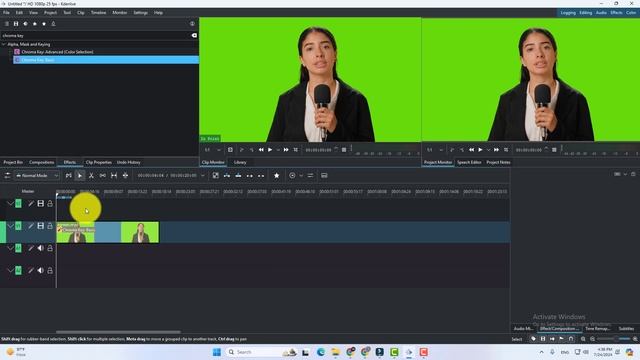640x360 pixels.
Task: Open the Normal Mode edit mode dropdown
Action: pos(37,176)
